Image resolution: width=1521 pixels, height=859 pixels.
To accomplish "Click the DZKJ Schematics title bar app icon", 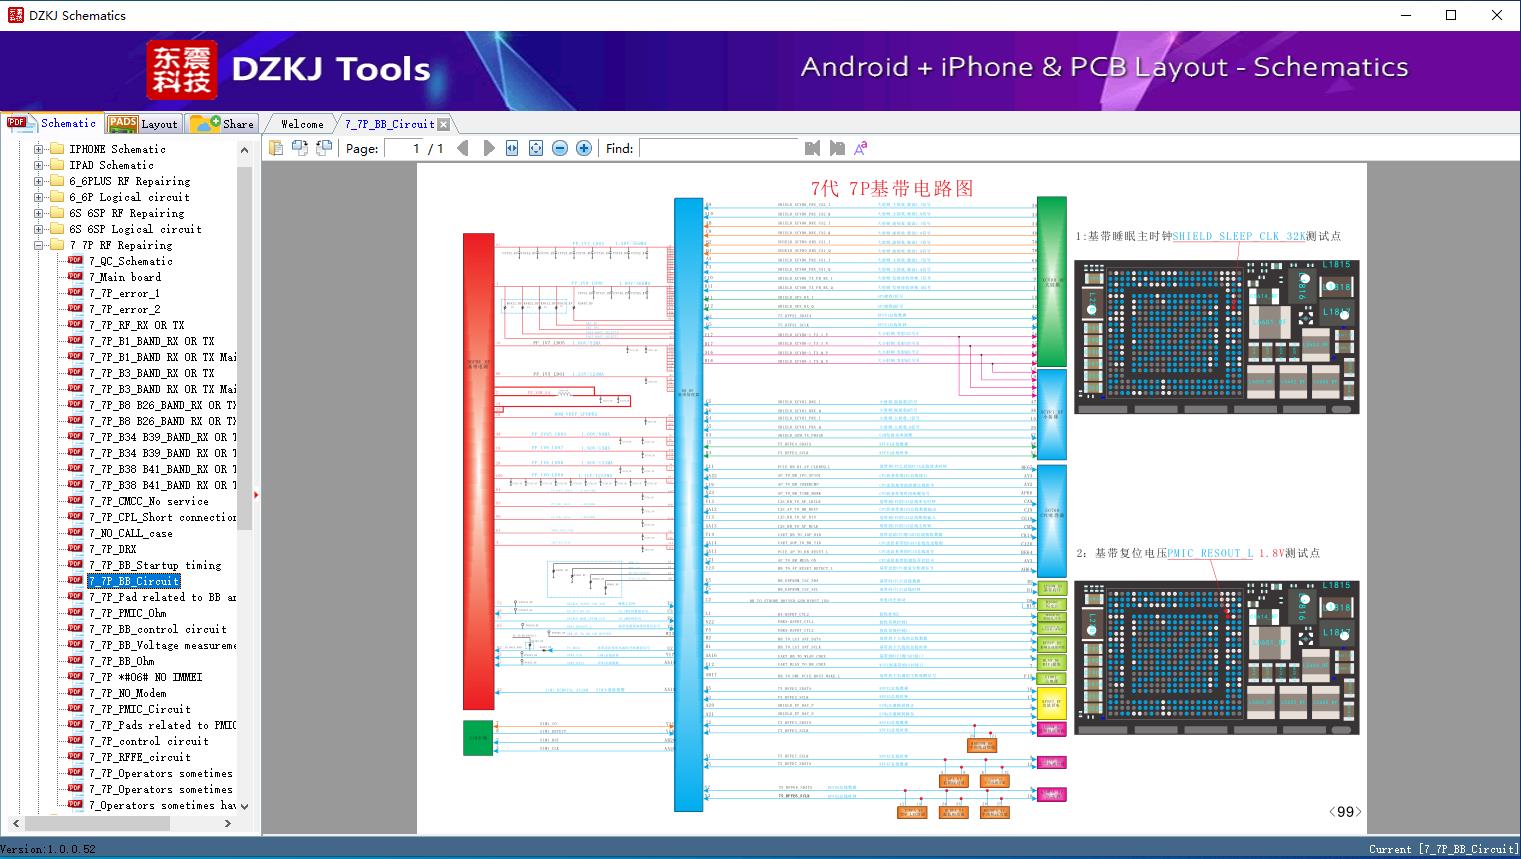I will click(x=14, y=15).
